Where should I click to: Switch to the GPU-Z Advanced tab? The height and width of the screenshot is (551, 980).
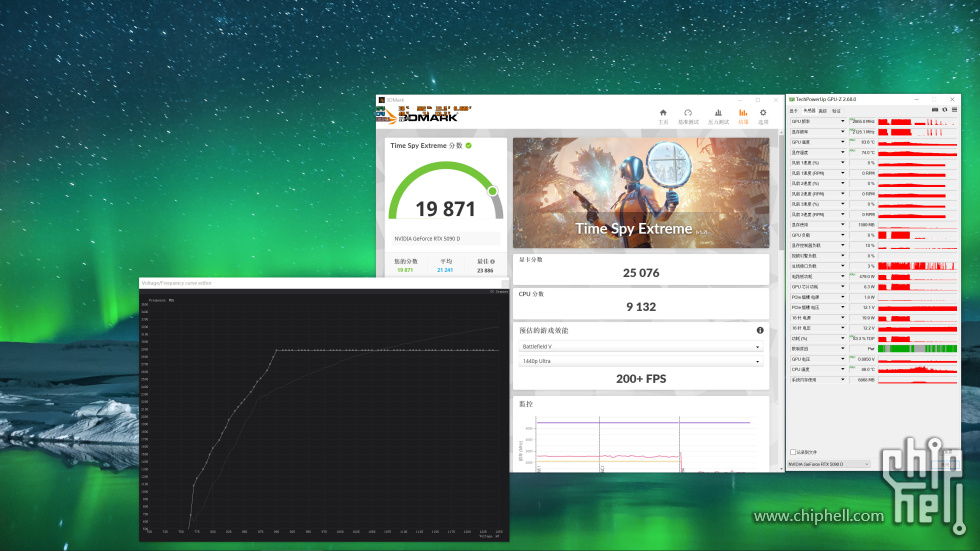point(822,111)
